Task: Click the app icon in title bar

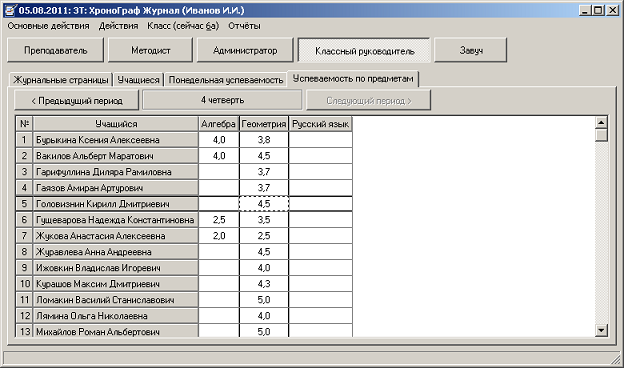Action: point(10,10)
